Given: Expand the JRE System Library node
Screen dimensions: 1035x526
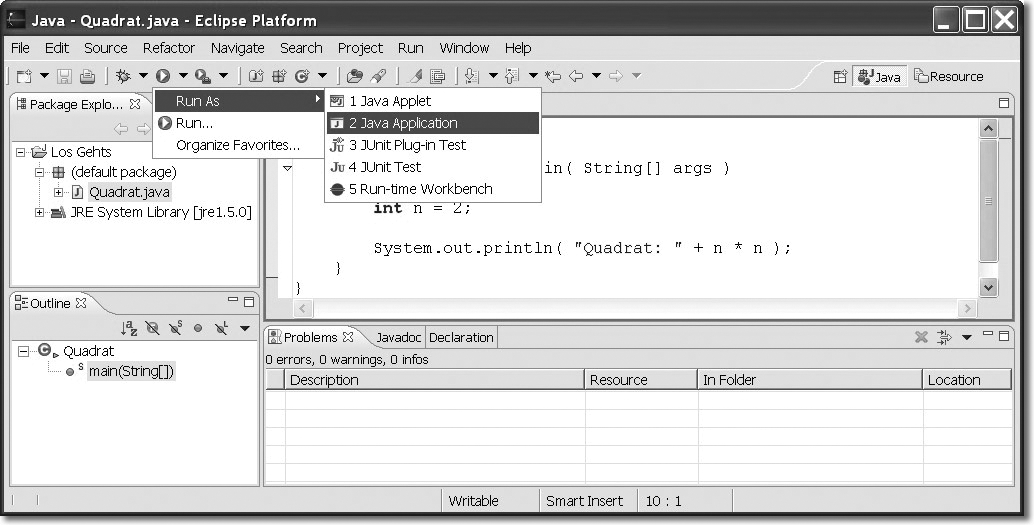Looking at the screenshot, I should pyautogui.click(x=40, y=212).
